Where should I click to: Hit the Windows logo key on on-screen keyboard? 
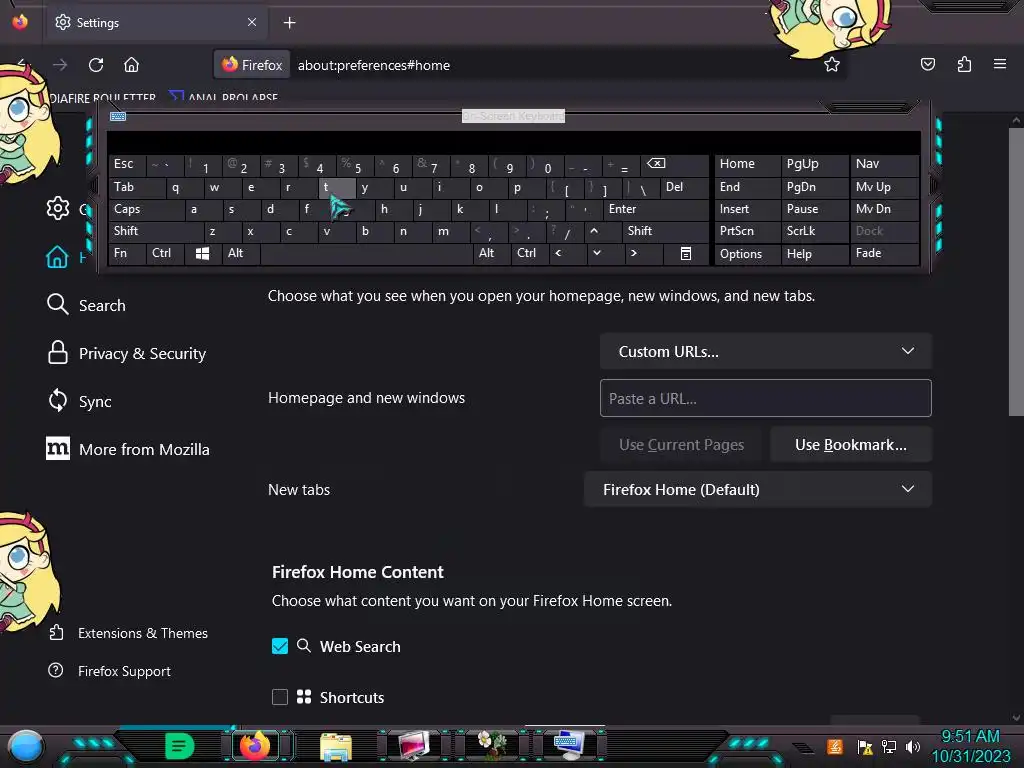pyautogui.click(x=202, y=253)
